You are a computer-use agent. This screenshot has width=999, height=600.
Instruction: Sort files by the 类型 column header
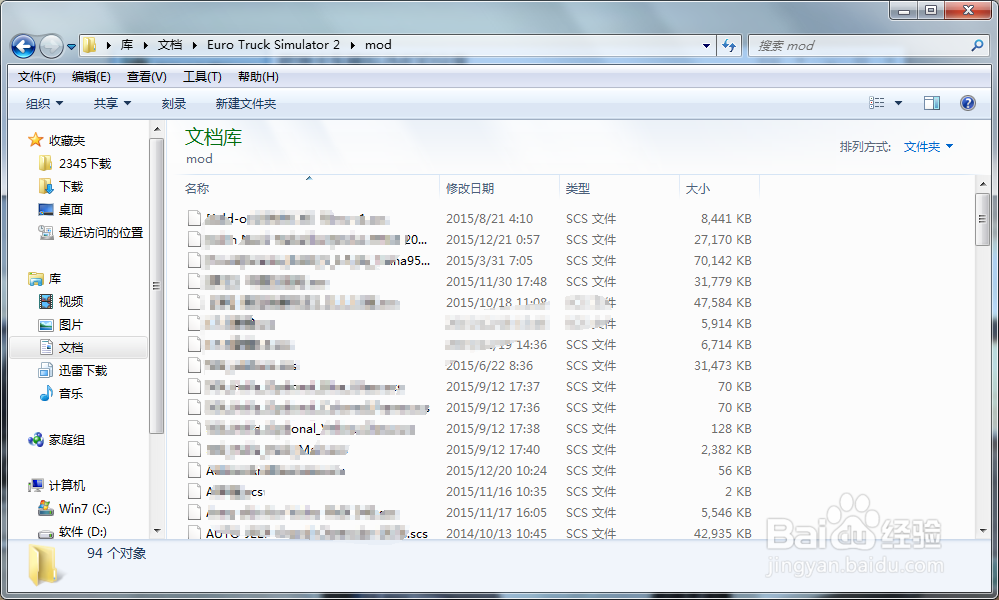pyautogui.click(x=578, y=189)
